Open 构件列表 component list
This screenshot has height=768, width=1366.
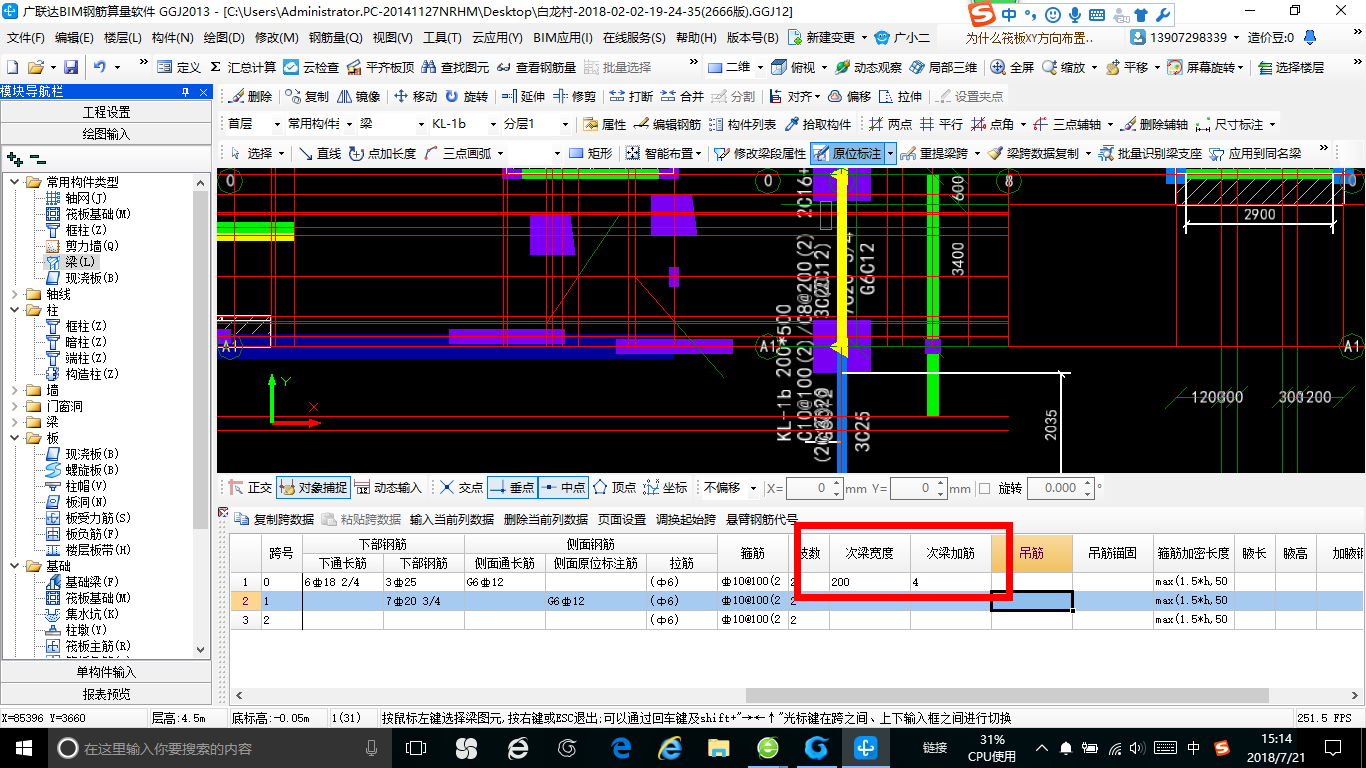click(x=742, y=124)
